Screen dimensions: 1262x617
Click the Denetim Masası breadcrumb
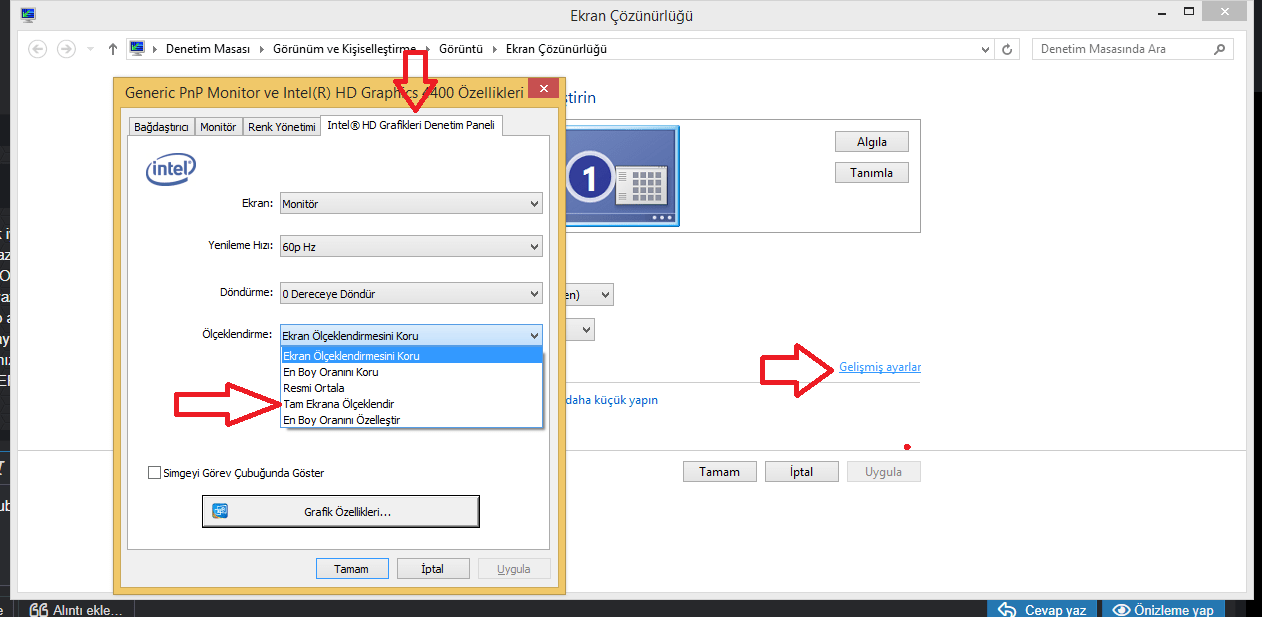208,49
